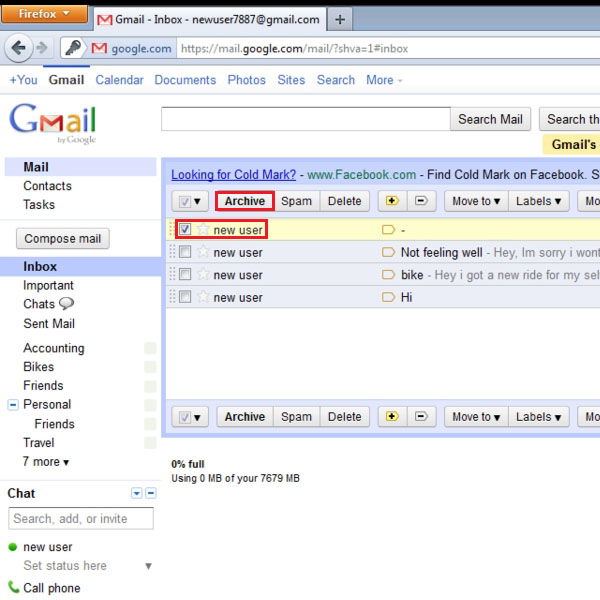Open the top 'Labels' dropdown

538,201
